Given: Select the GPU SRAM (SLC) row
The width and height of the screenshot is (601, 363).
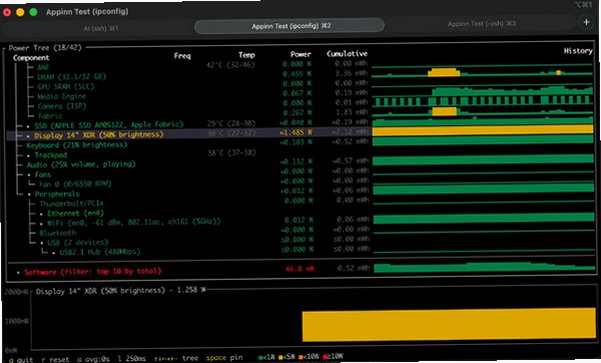Looking at the screenshot, I should (66, 87).
